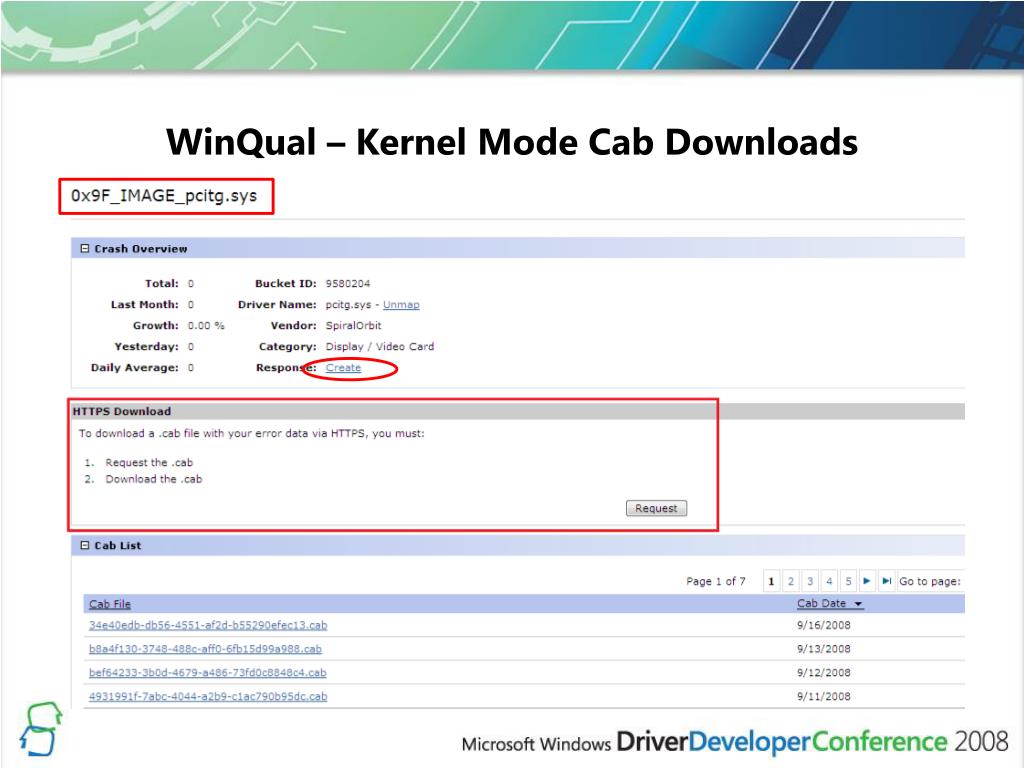Go to page 2 of cab list

[x=790, y=581]
